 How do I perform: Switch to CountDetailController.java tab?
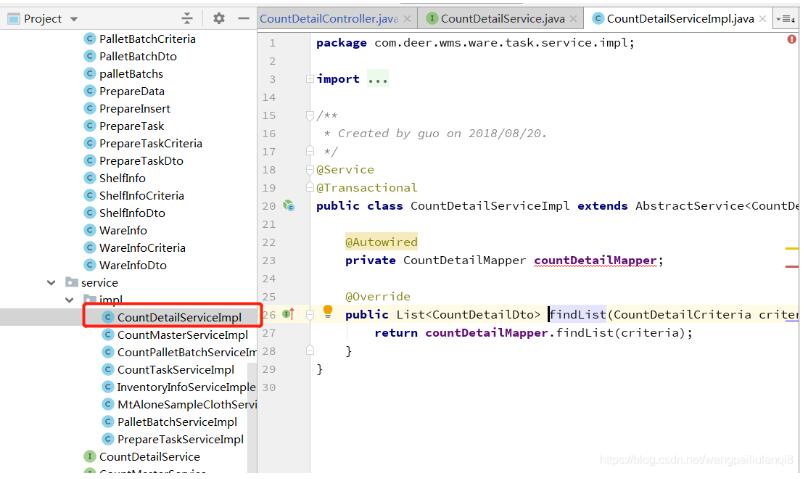327,19
